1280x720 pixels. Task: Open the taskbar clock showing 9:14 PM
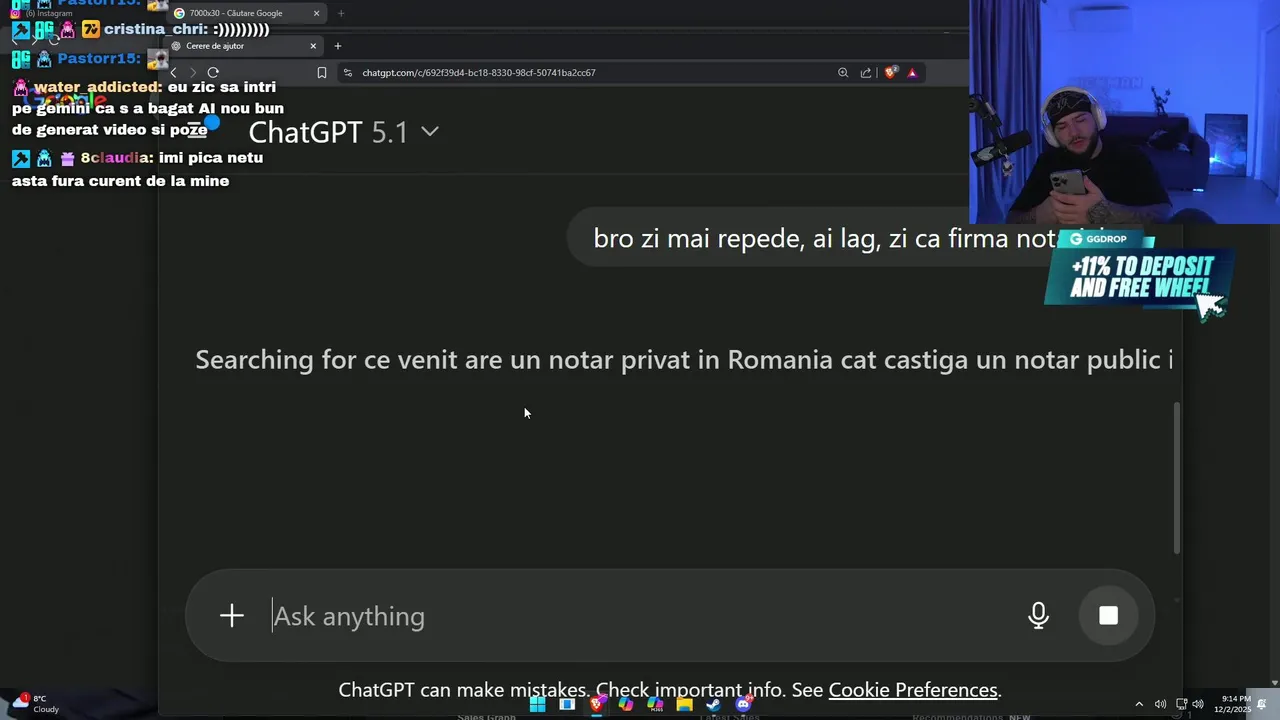coord(1232,704)
